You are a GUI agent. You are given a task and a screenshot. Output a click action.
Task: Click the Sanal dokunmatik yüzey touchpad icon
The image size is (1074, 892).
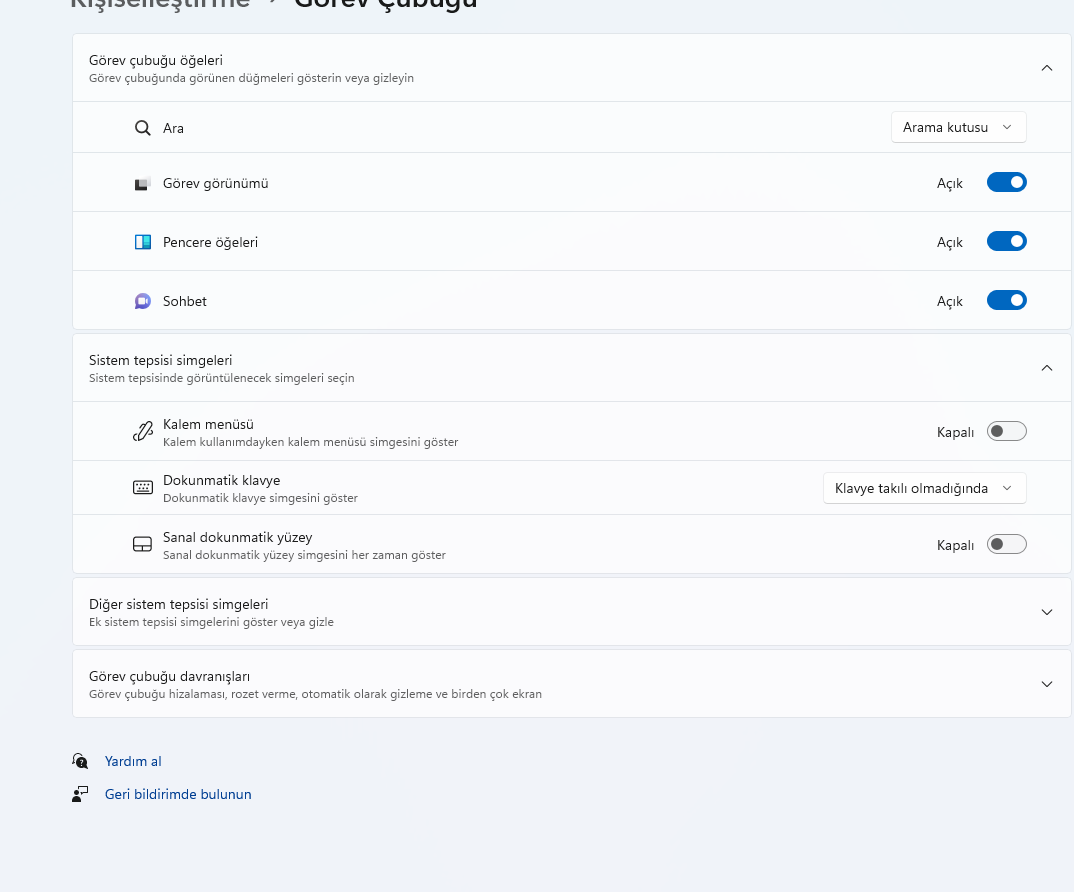click(x=142, y=545)
